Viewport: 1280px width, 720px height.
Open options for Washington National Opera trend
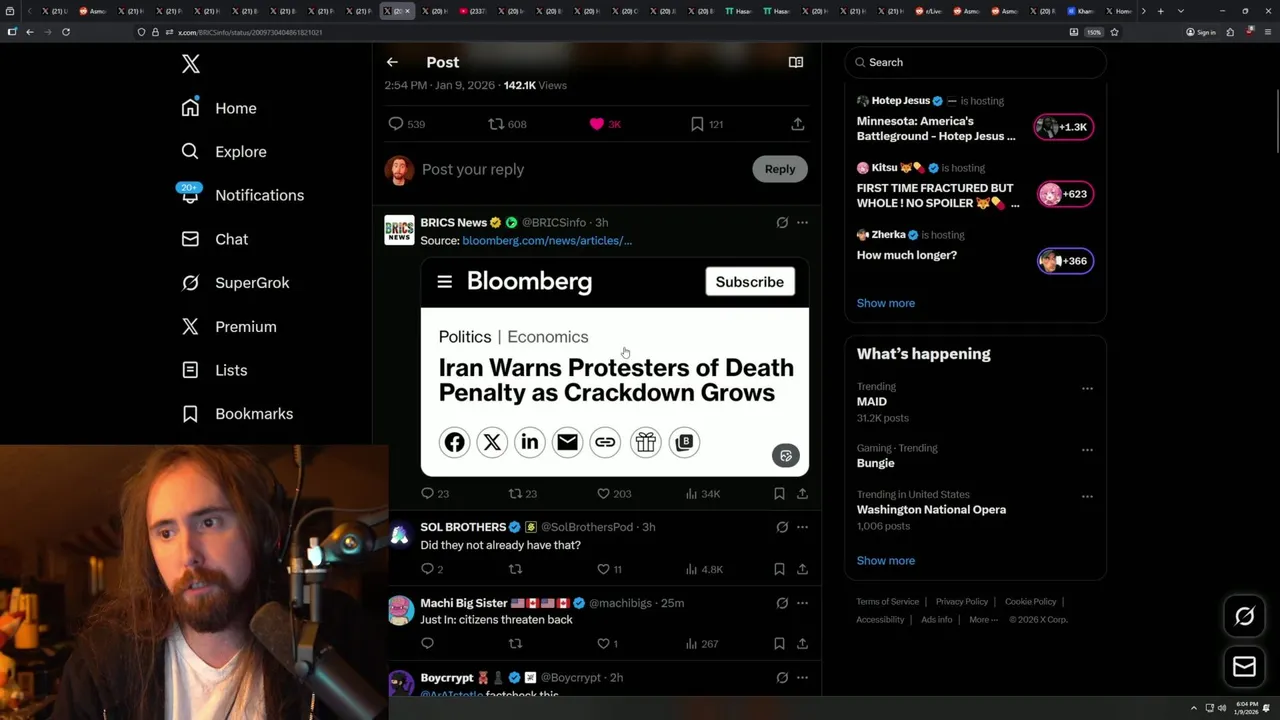(1087, 496)
